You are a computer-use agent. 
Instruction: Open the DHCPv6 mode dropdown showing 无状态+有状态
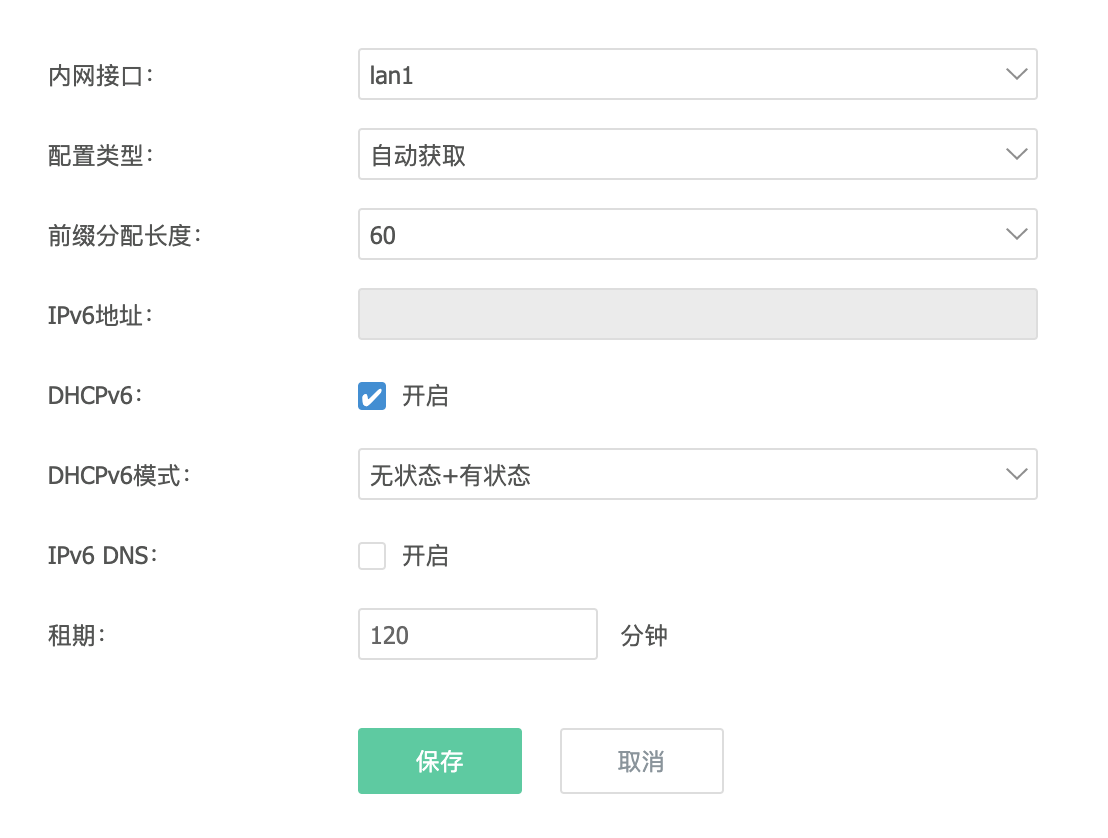click(x=698, y=474)
